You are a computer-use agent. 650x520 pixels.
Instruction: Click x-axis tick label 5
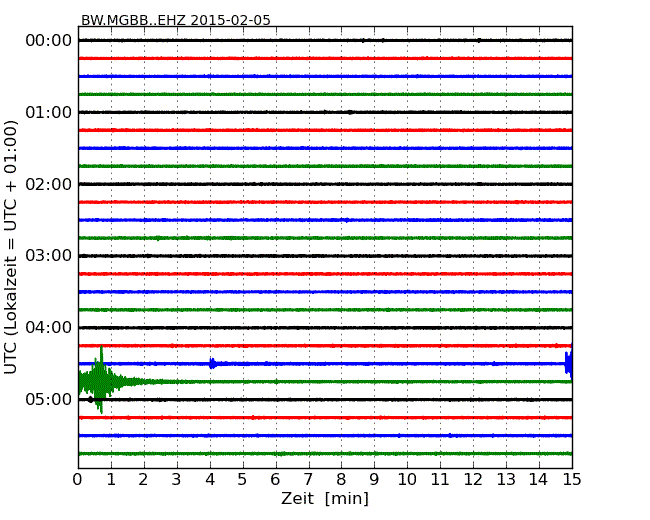243,480
